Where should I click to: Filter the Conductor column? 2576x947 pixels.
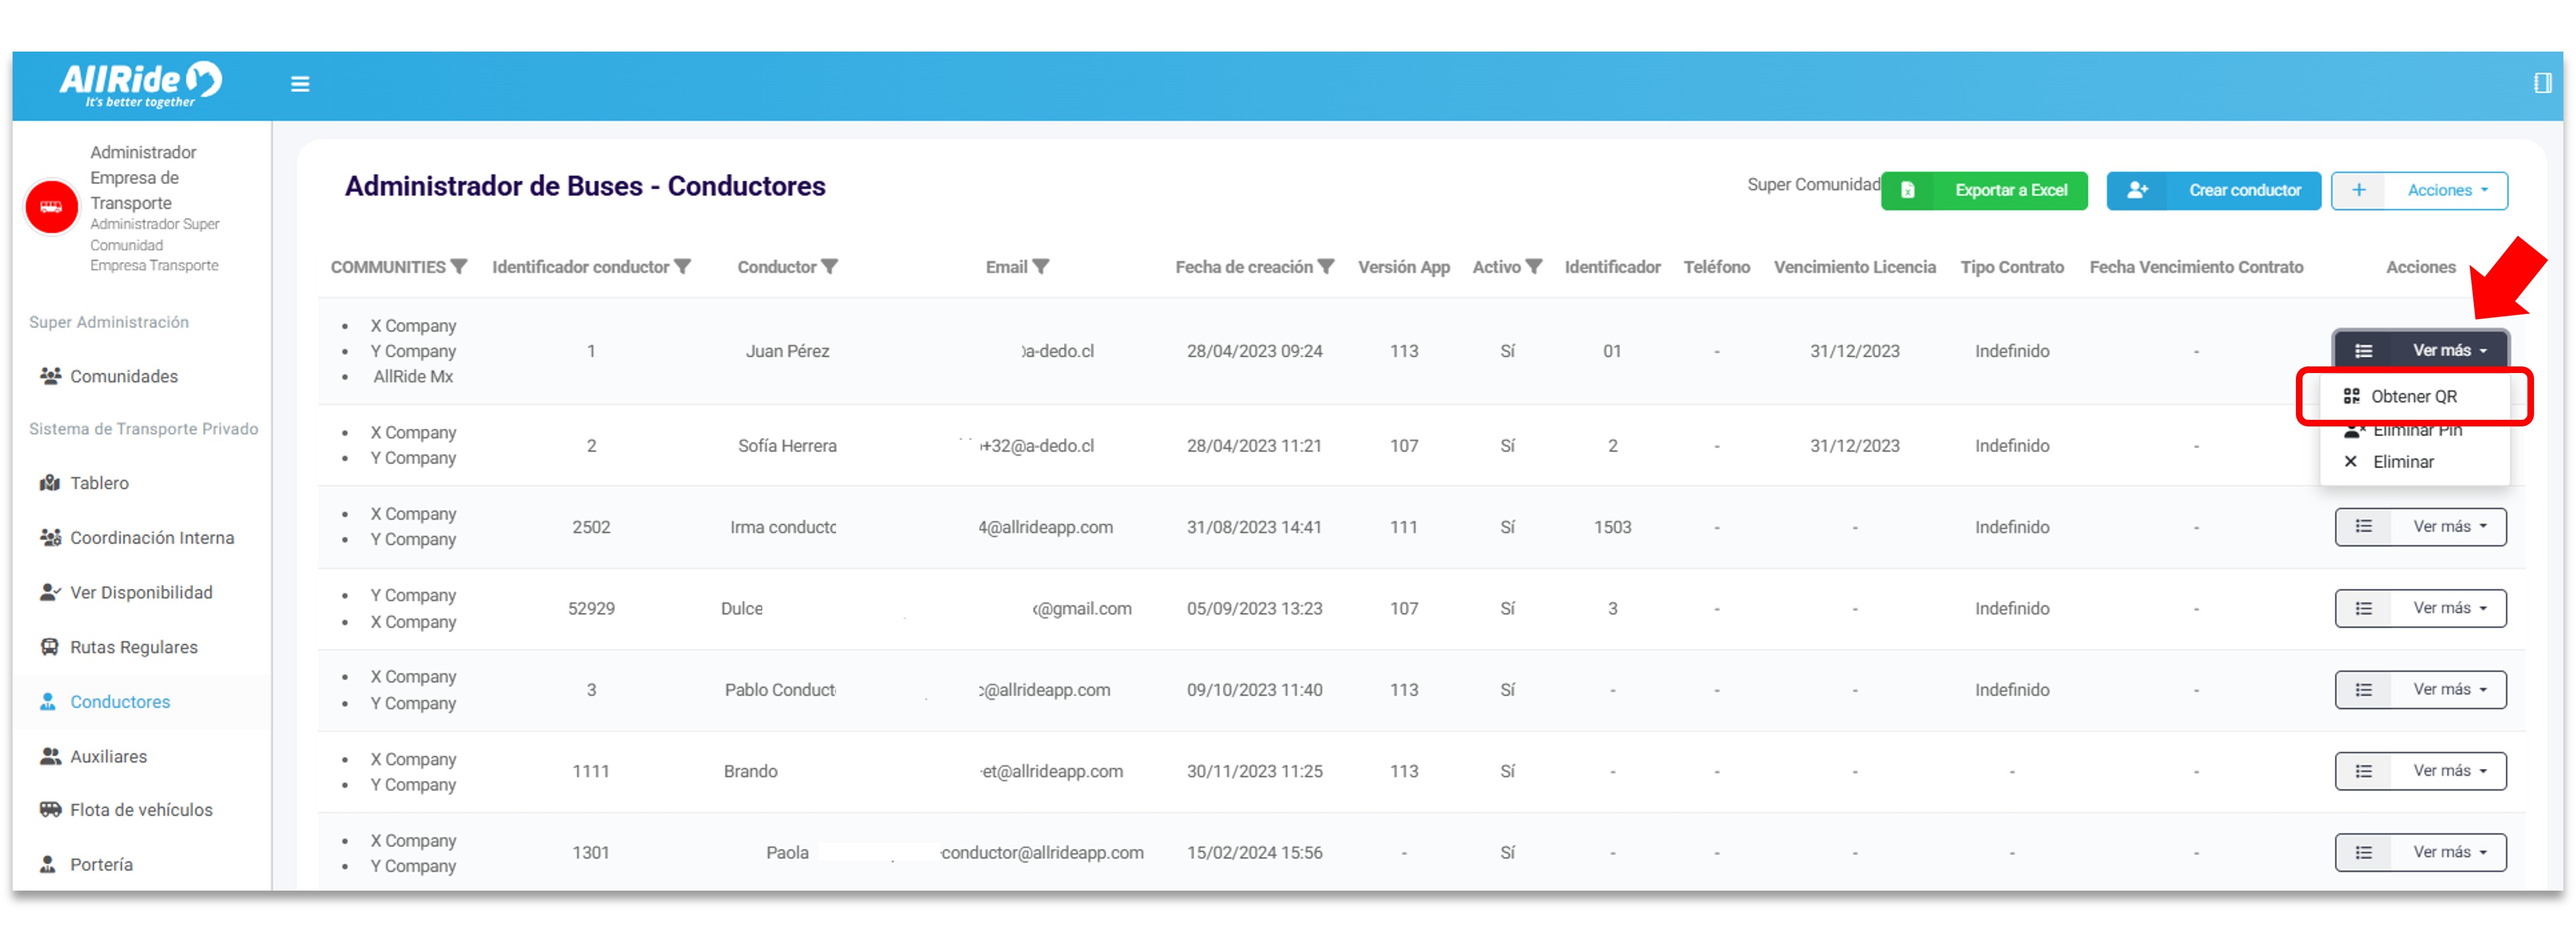tap(829, 267)
